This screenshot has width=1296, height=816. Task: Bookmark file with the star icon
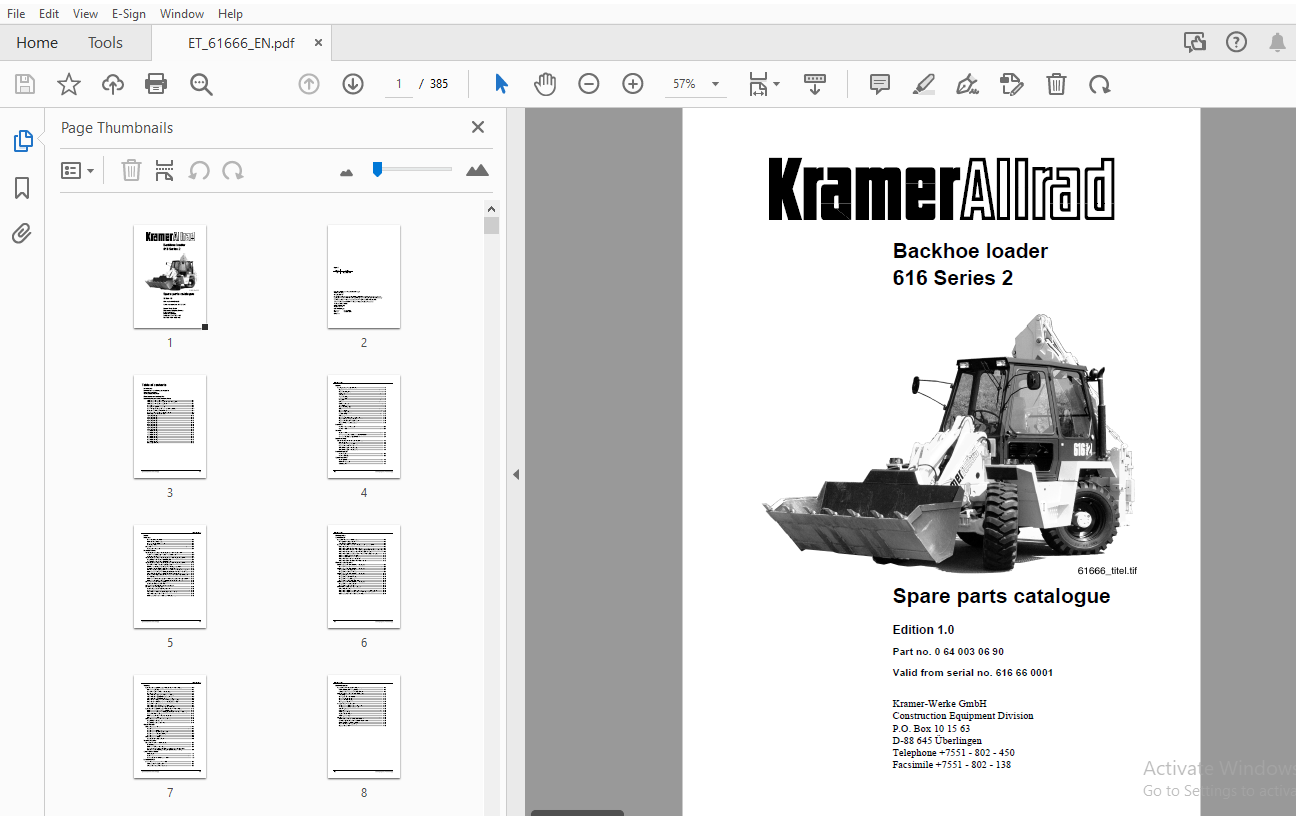pyautogui.click(x=69, y=84)
